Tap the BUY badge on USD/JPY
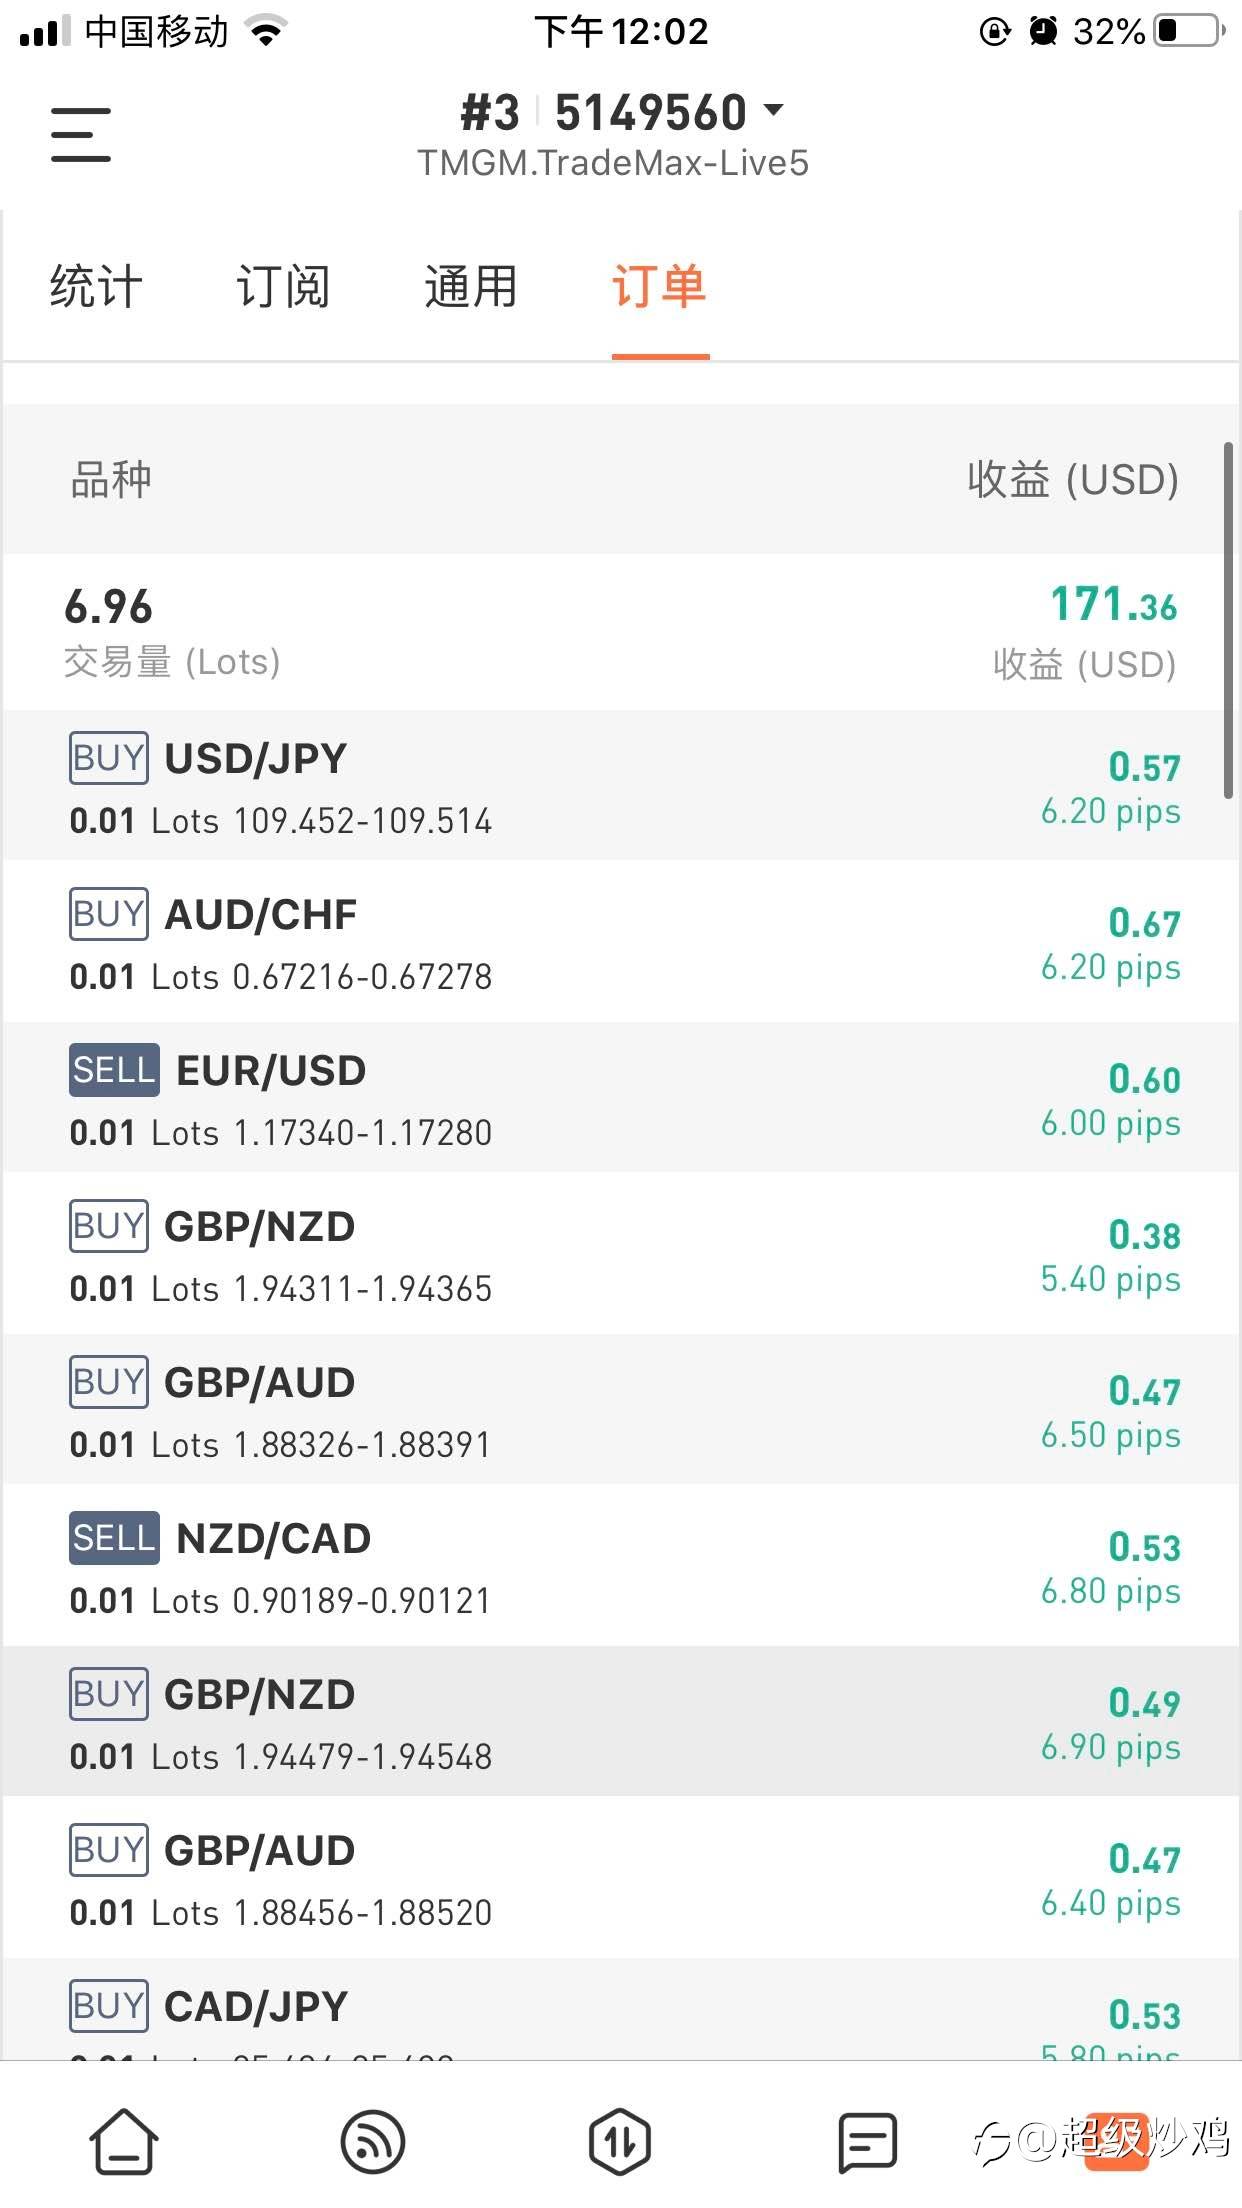The image size is (1242, 2208). 108,758
